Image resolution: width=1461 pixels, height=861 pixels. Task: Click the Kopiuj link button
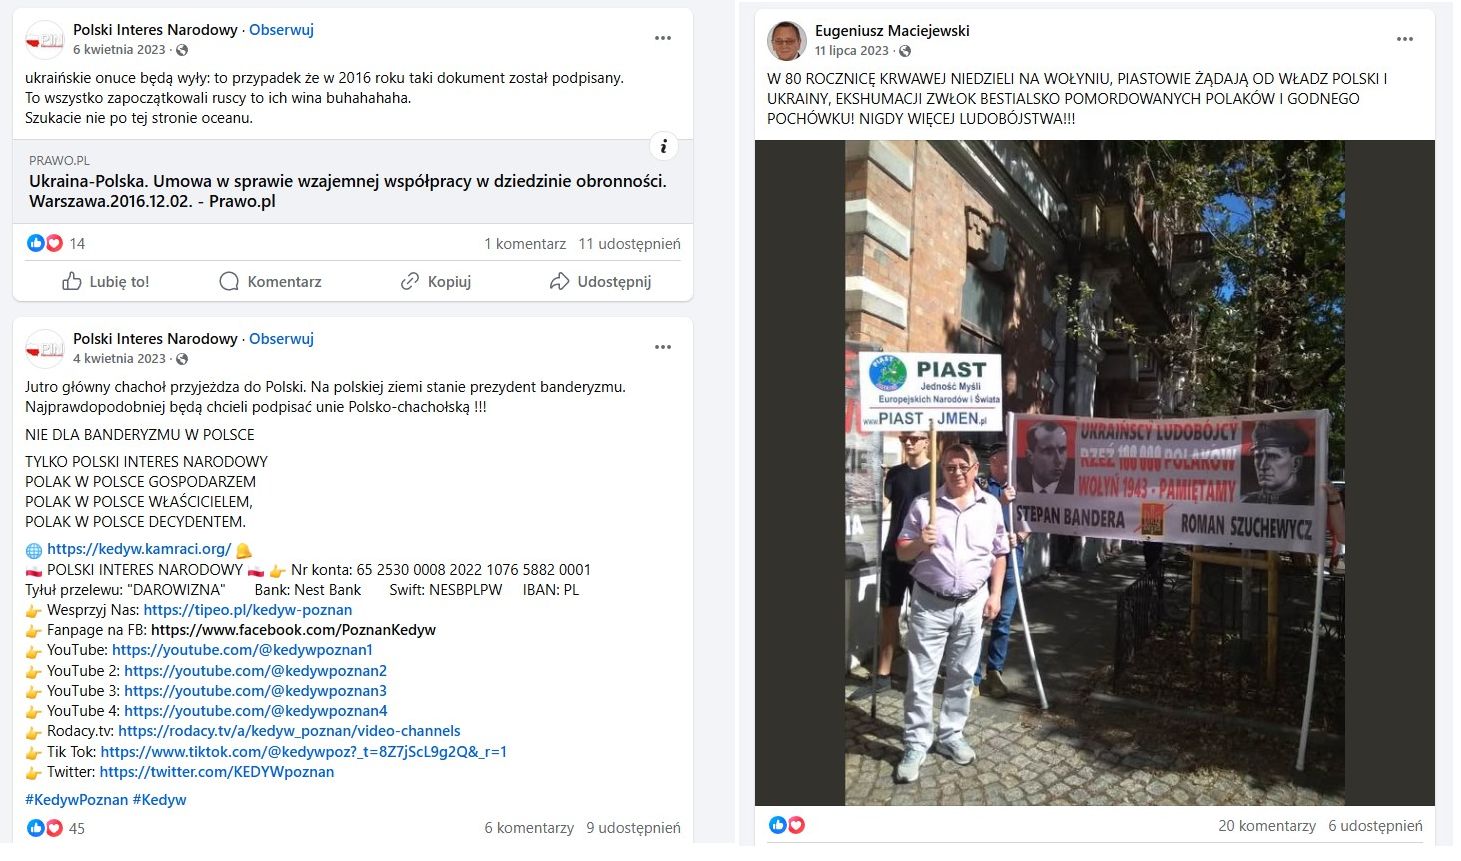coord(435,282)
